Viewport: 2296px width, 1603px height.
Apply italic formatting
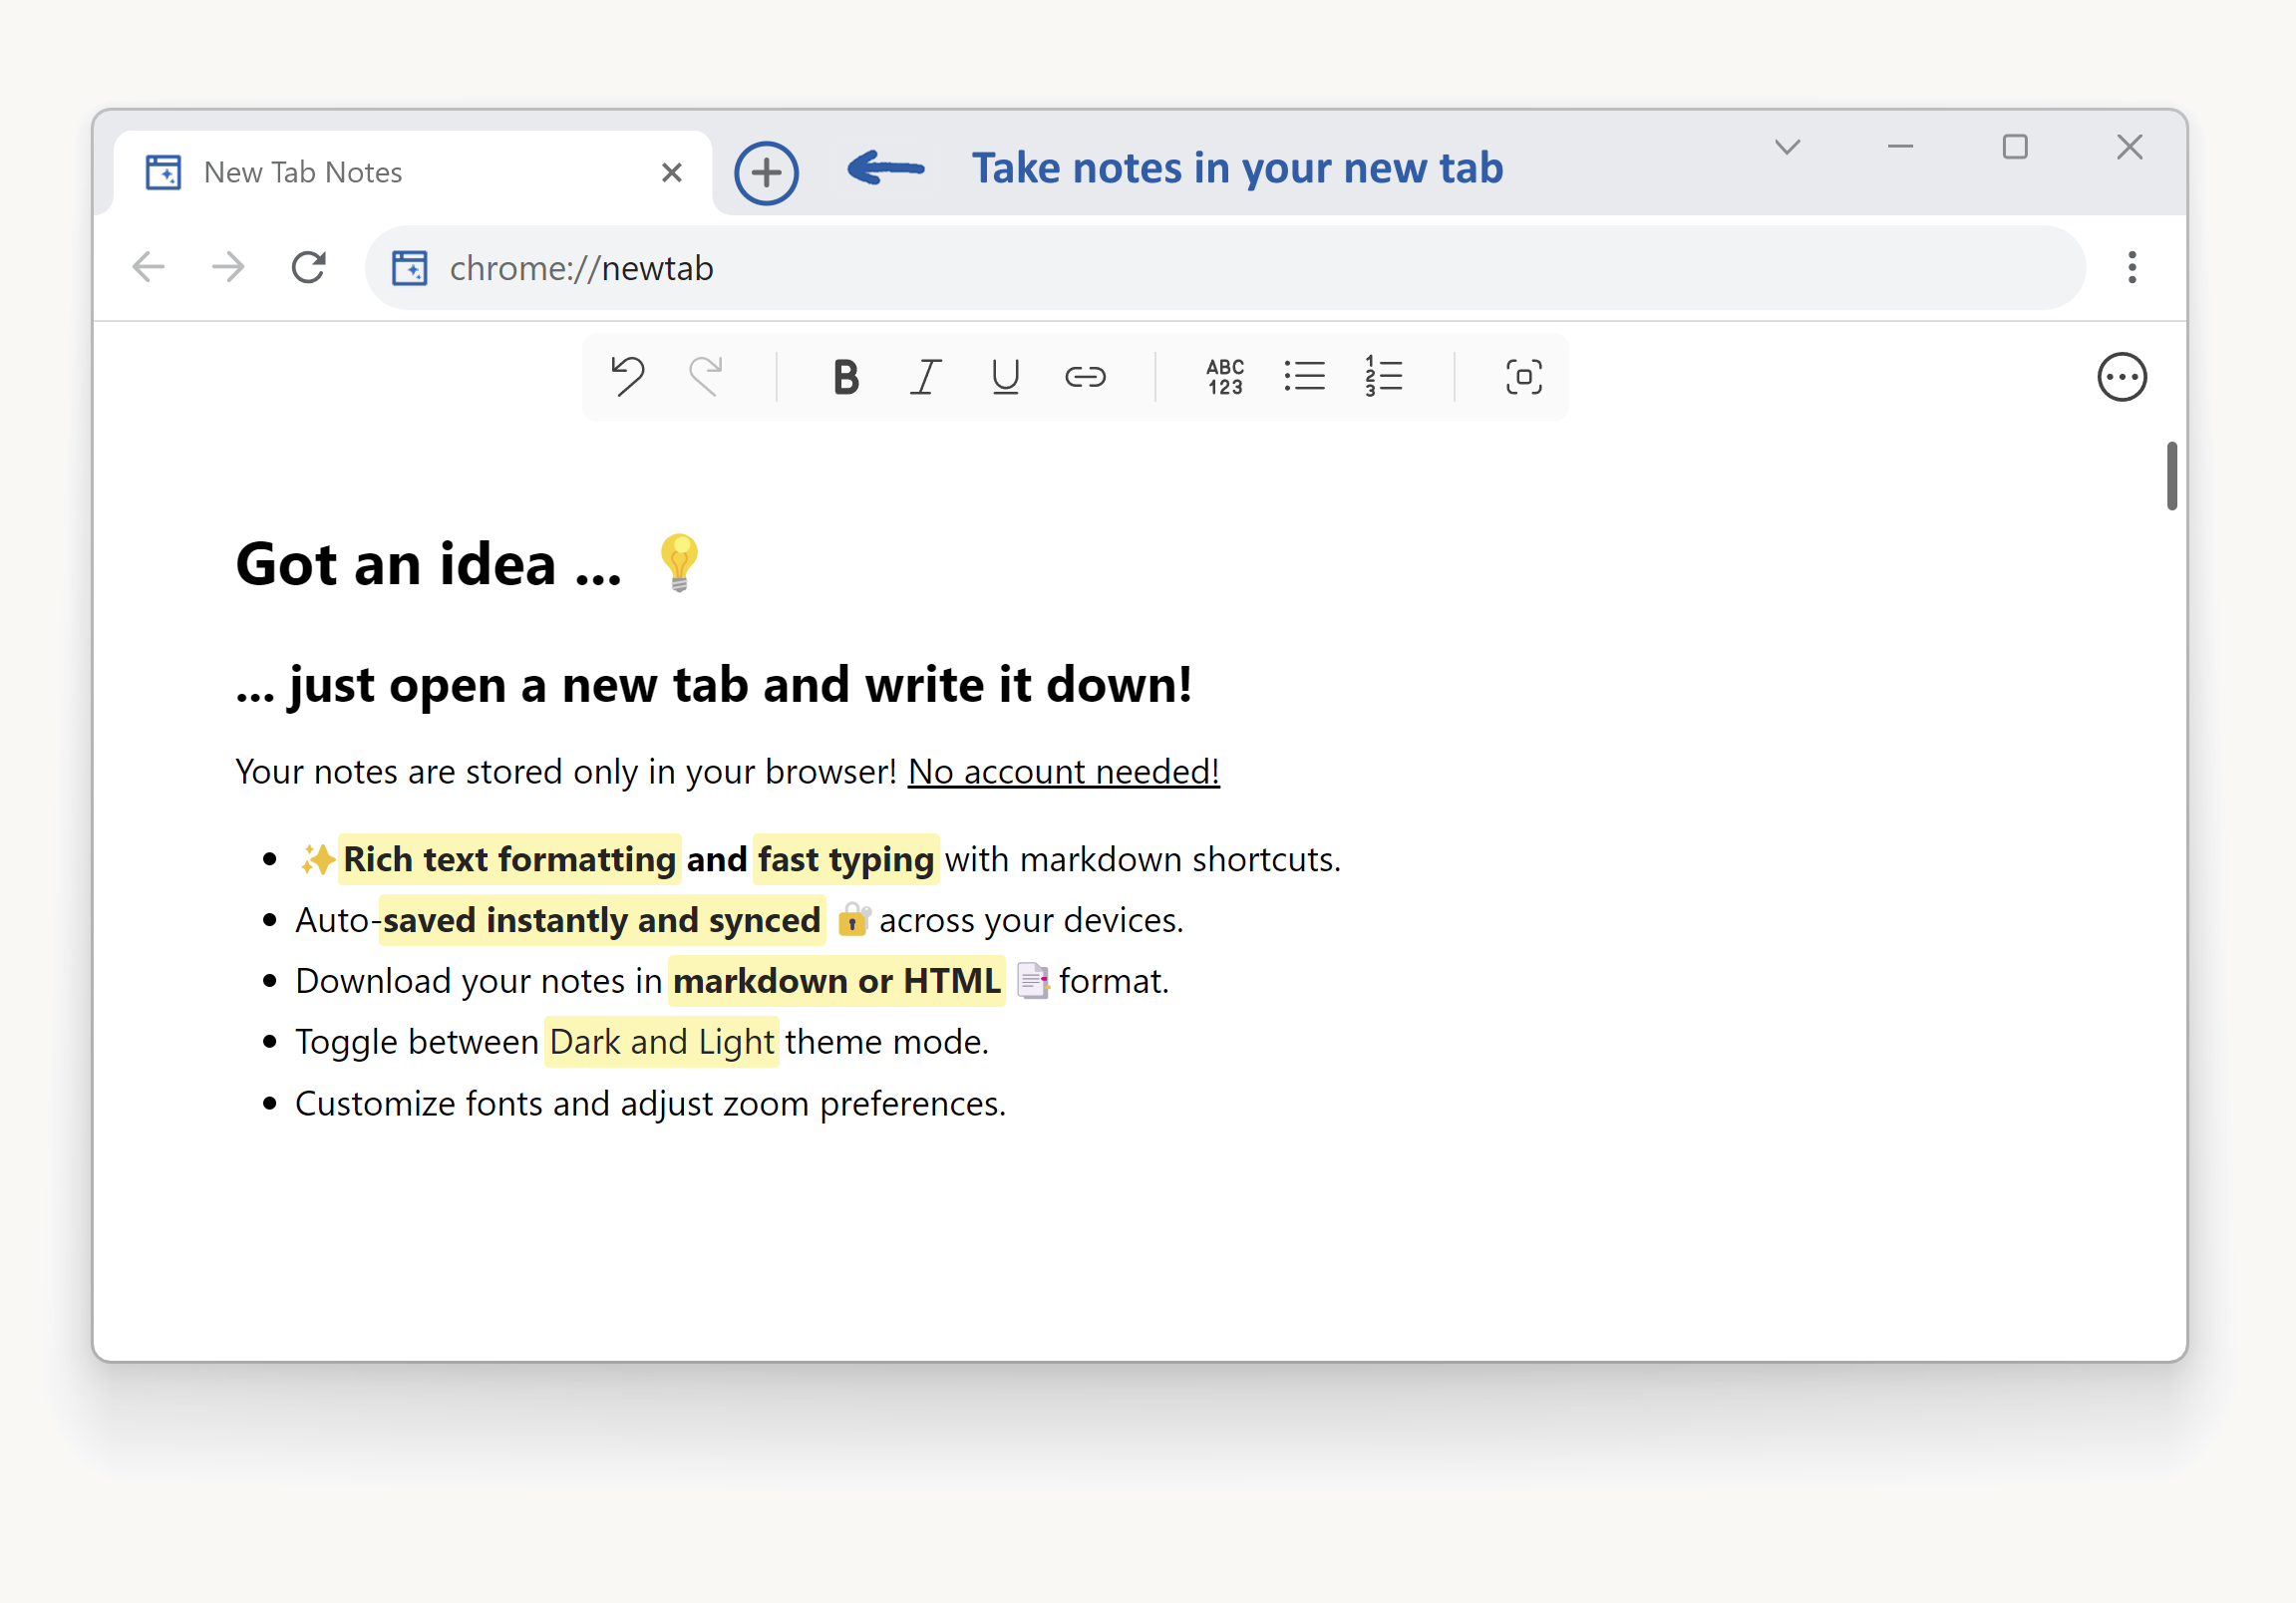[x=925, y=377]
